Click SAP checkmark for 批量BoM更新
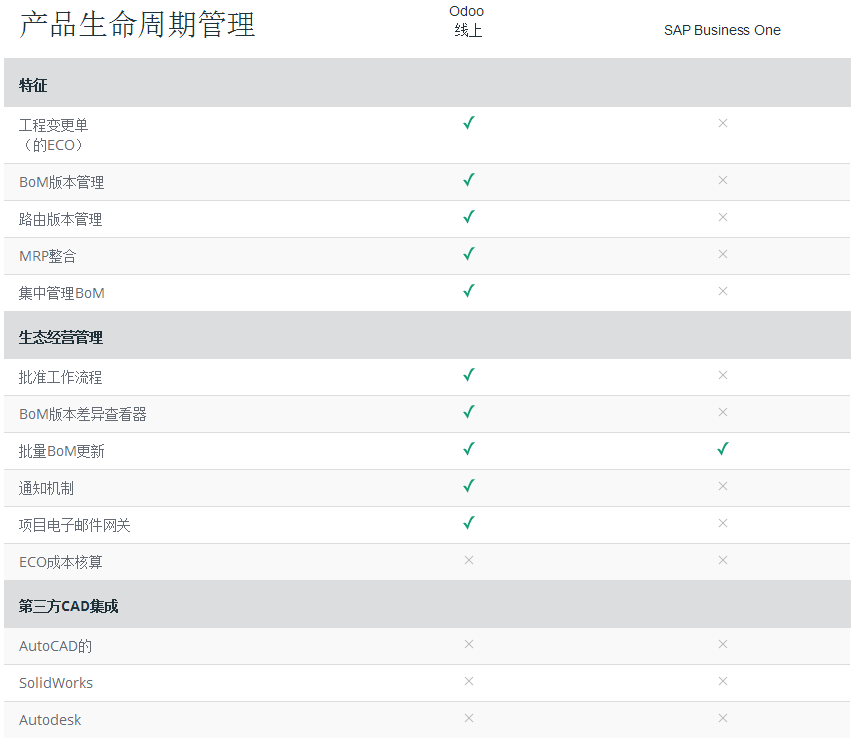 tap(723, 449)
